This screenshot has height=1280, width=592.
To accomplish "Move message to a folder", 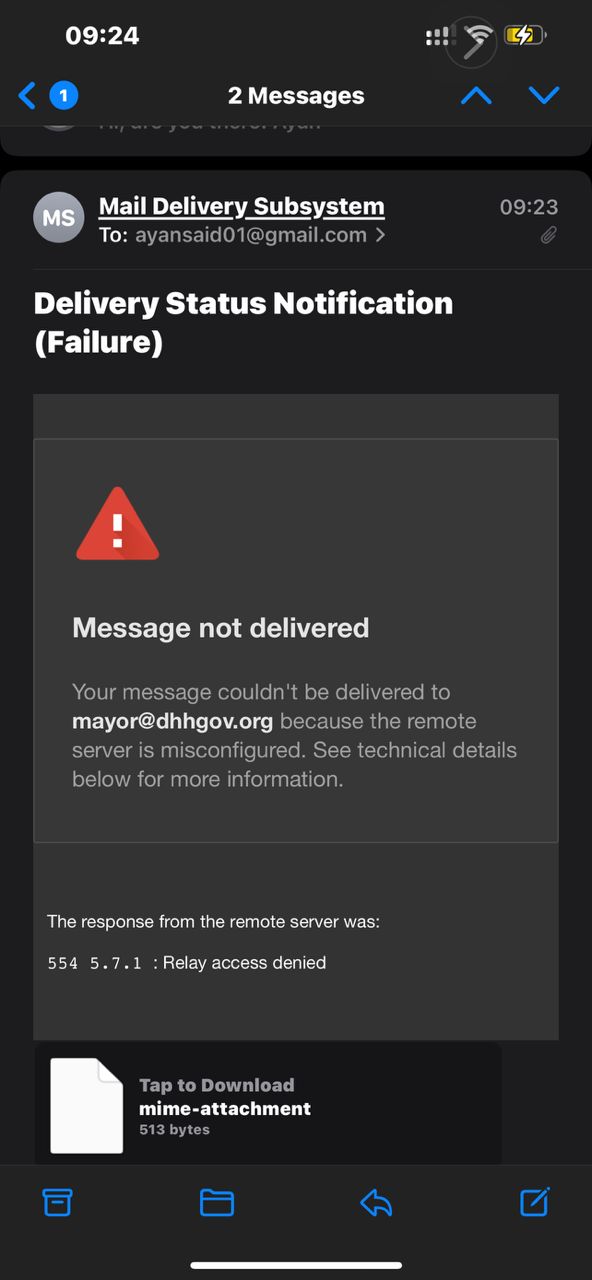I will tap(217, 1202).
